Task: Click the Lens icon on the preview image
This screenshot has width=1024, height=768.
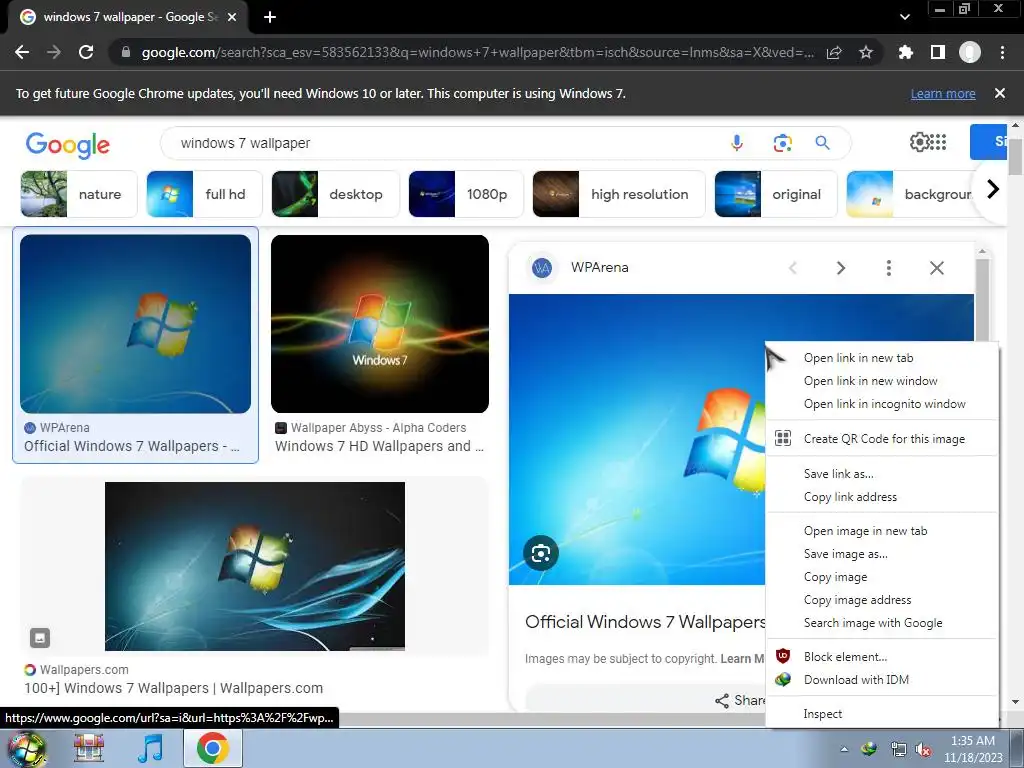Action: click(541, 554)
